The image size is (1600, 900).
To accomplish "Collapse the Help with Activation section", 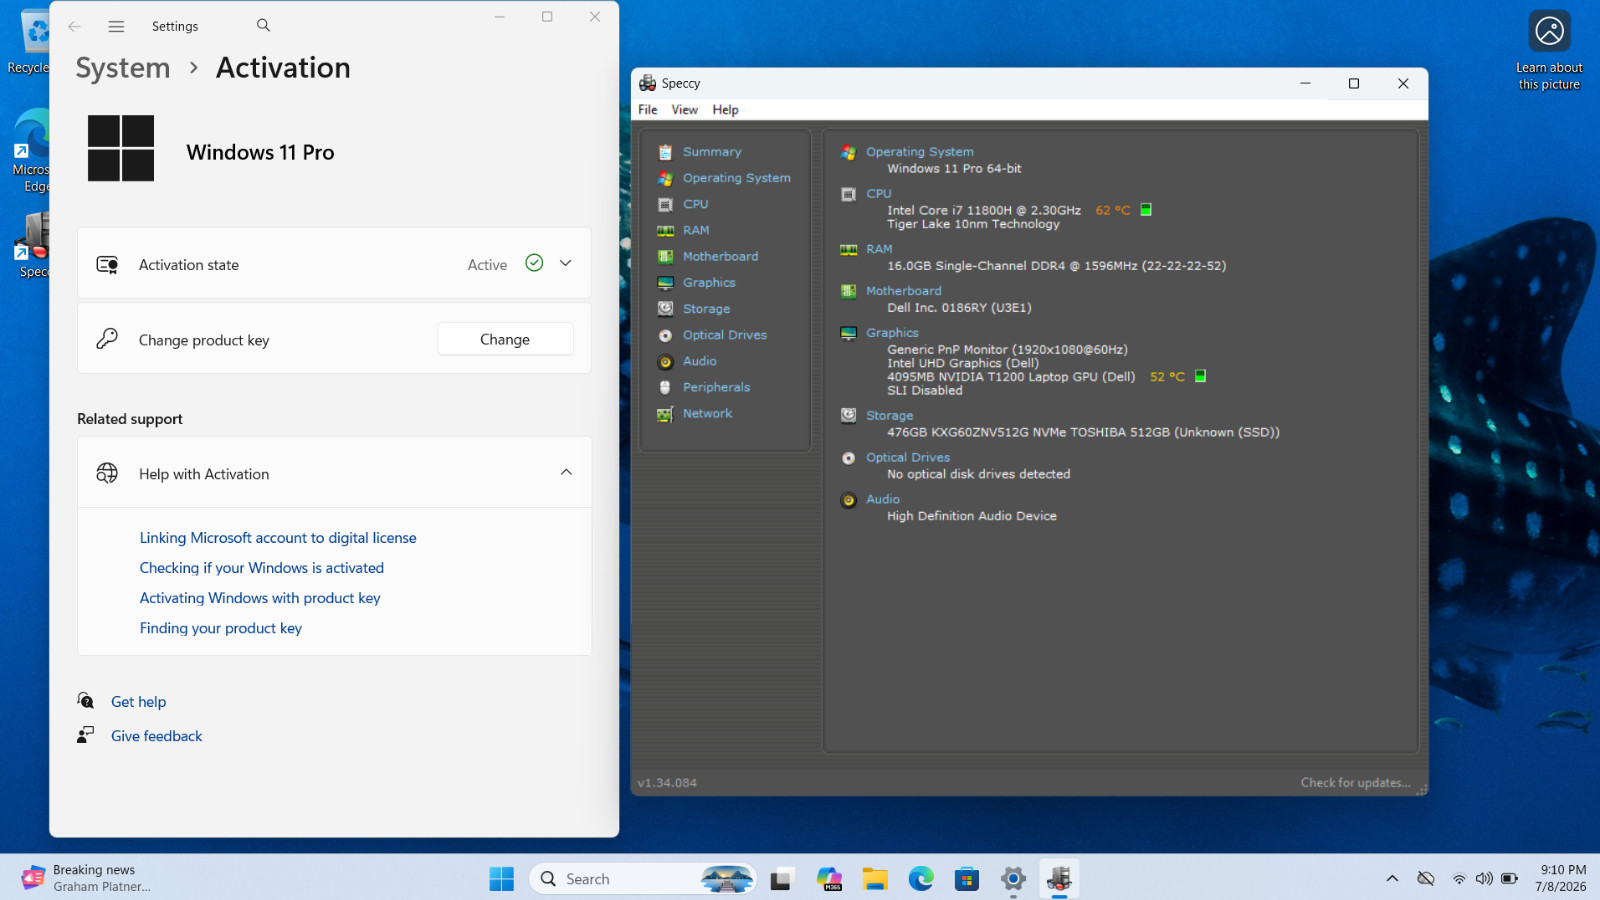I will [x=566, y=472].
